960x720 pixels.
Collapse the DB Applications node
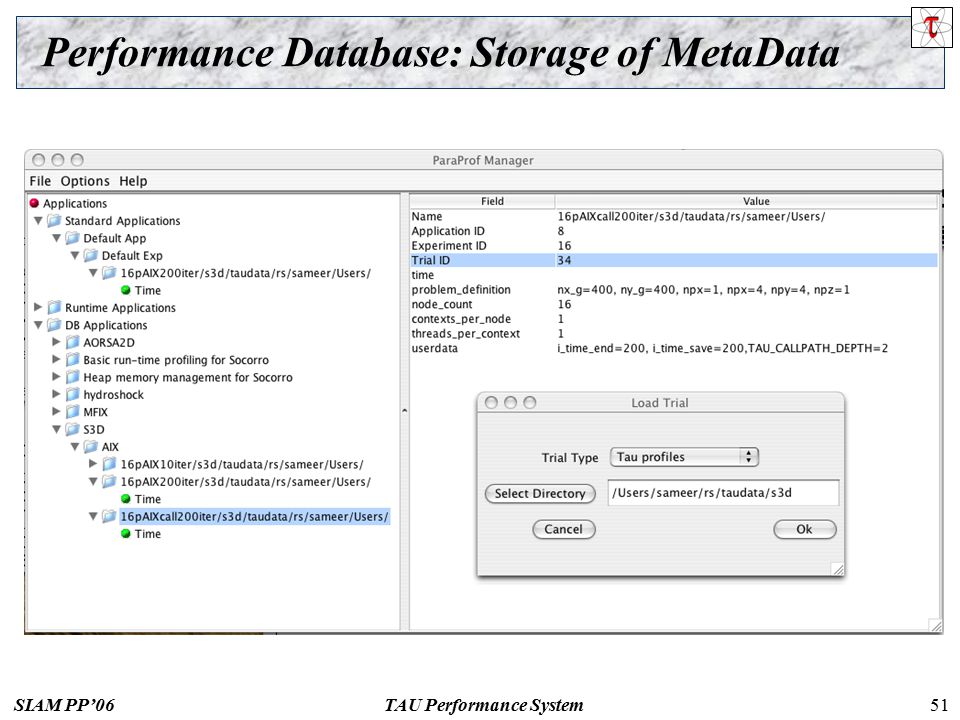tap(38, 325)
